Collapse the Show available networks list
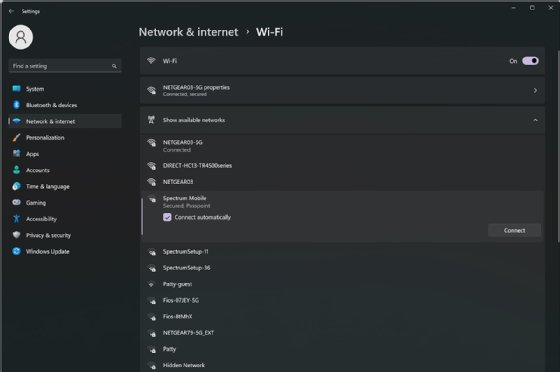The height and width of the screenshot is (372, 560). point(535,120)
